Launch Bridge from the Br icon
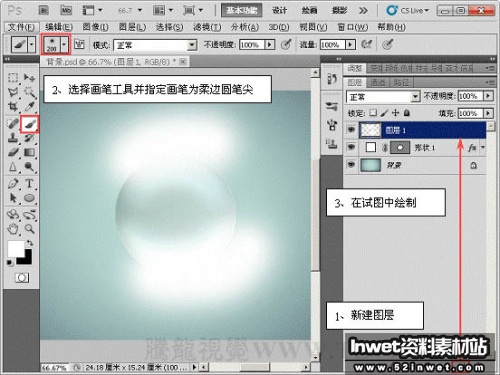Image resolution: width=500 pixels, height=375 pixels. click(x=44, y=10)
